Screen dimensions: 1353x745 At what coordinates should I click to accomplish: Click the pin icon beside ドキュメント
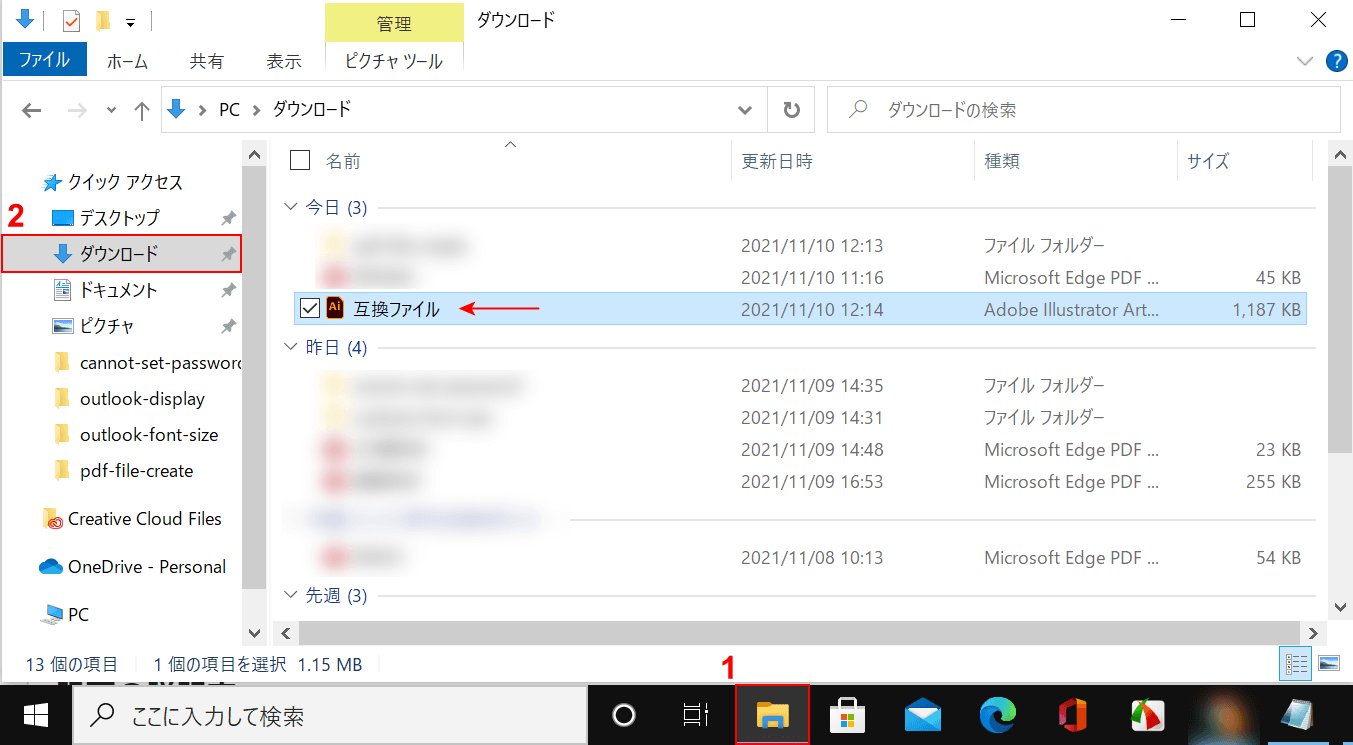pyautogui.click(x=228, y=290)
